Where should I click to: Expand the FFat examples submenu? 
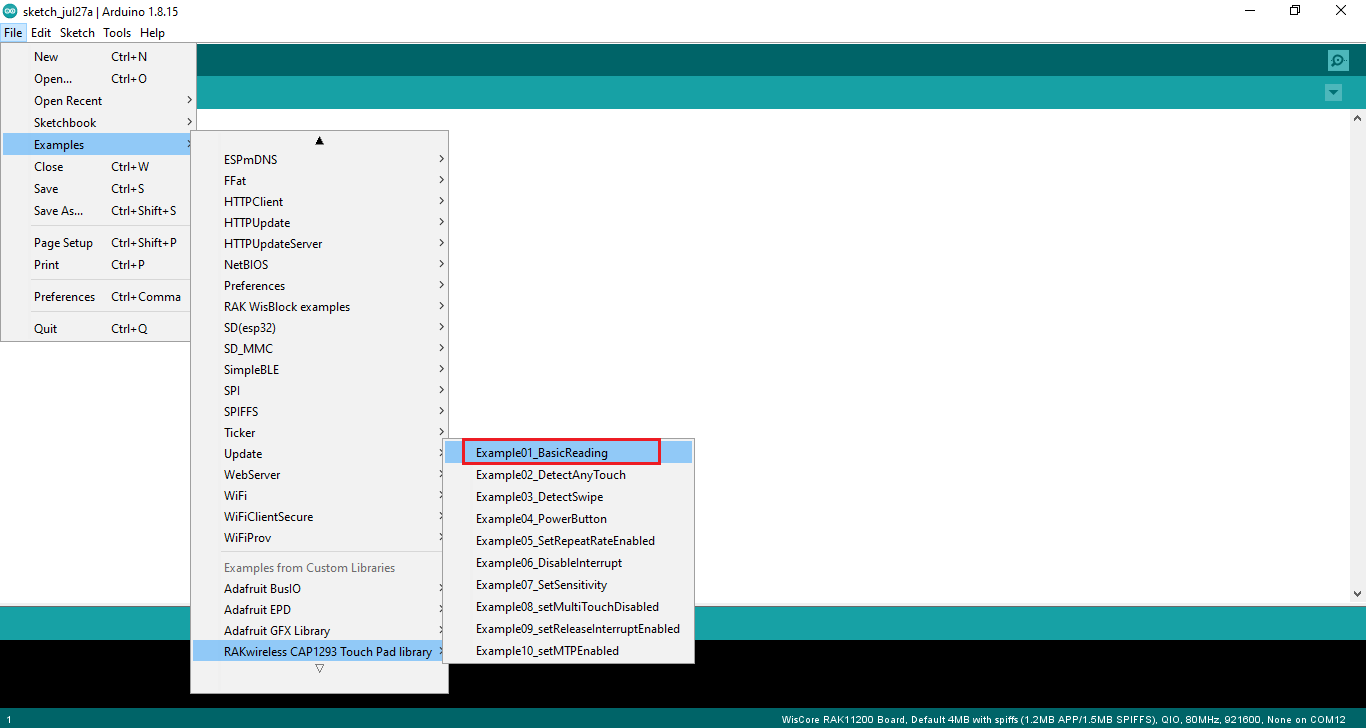tap(319, 181)
